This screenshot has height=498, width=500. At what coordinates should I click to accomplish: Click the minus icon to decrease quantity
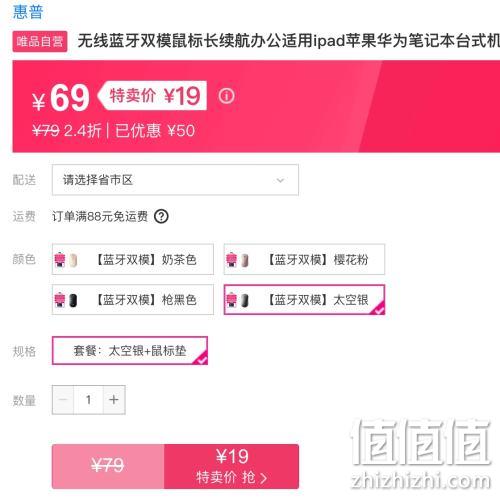(63, 399)
